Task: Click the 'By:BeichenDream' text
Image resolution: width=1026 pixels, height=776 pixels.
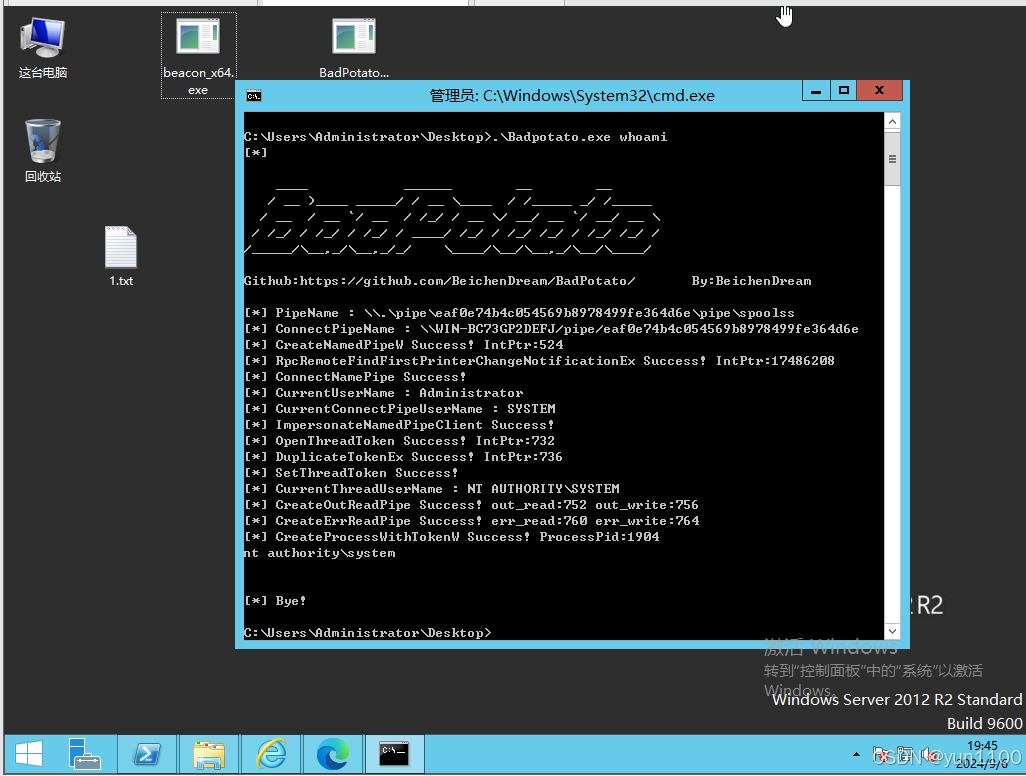Action: pyautogui.click(x=751, y=281)
